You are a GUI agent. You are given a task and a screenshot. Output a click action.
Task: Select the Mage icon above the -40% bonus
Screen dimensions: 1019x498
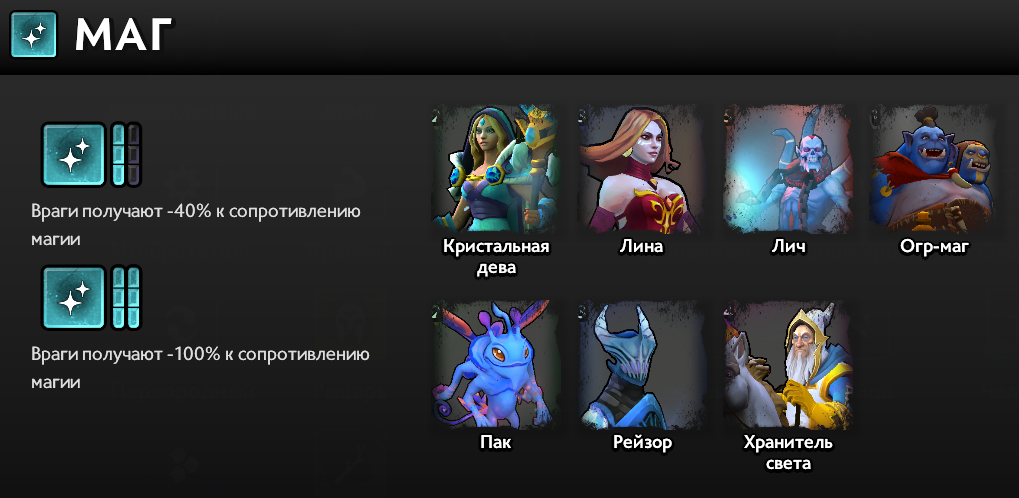coord(73,155)
